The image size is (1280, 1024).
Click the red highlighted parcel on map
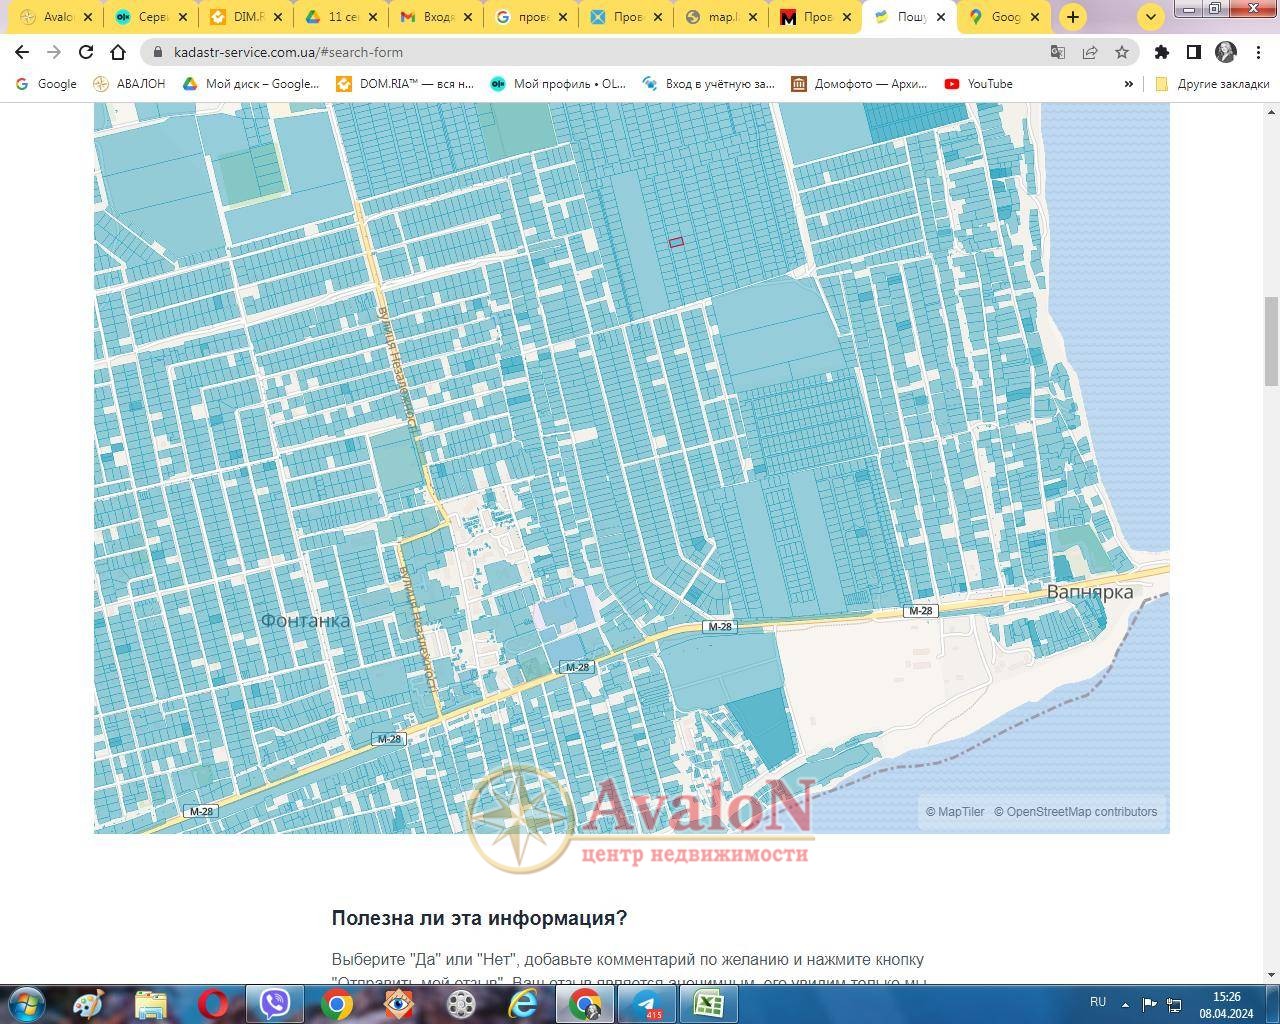[676, 242]
